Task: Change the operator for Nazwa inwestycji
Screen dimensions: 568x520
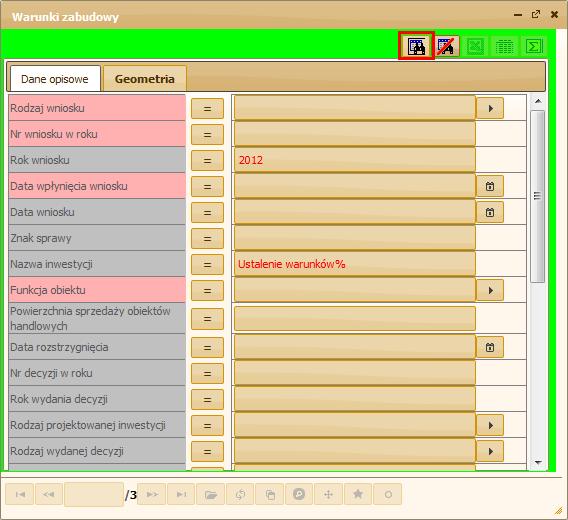Action: (207, 265)
